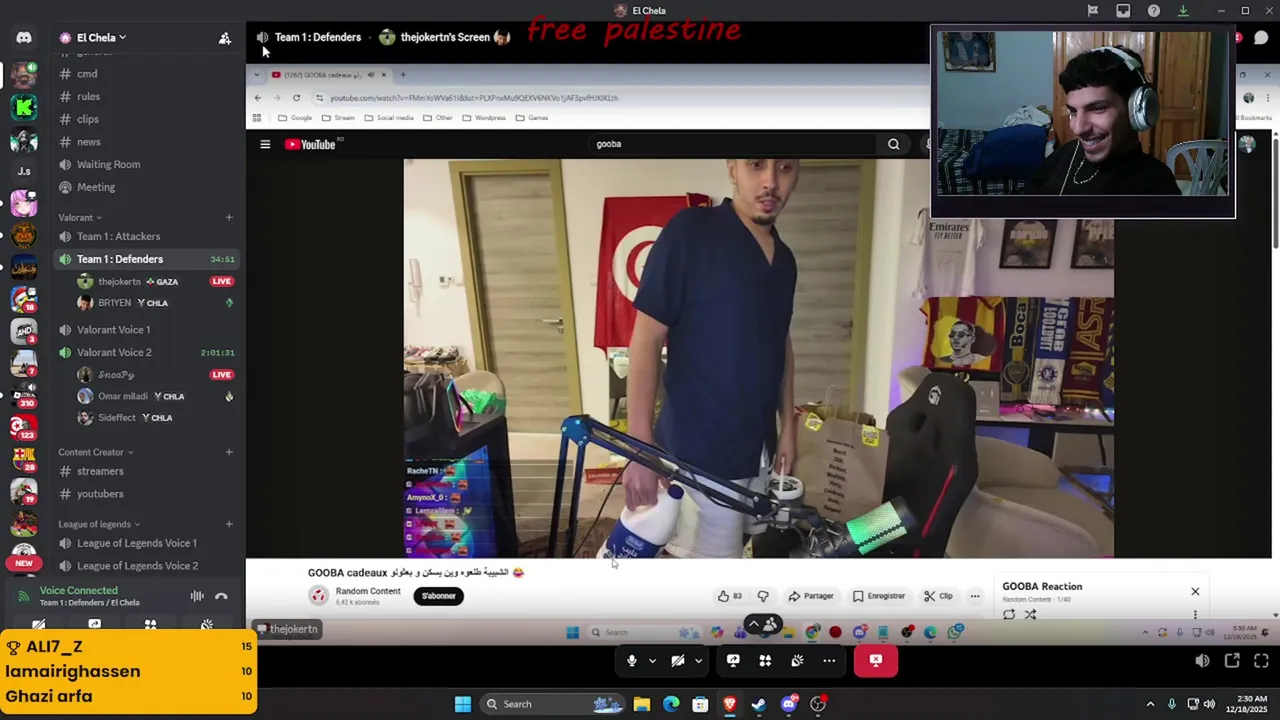Join Team 1 : Attackers voice channel
Image resolution: width=1280 pixels, height=720 pixels.
[x=118, y=236]
